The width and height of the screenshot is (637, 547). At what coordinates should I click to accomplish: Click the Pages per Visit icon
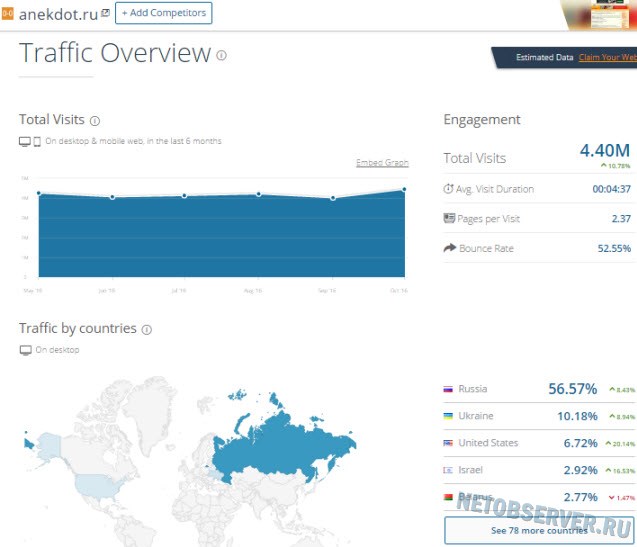[449, 218]
